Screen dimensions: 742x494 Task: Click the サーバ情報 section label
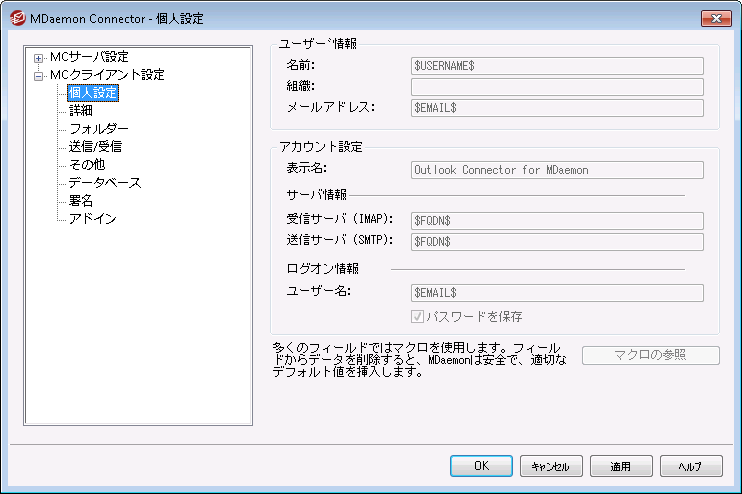pyautogui.click(x=317, y=194)
